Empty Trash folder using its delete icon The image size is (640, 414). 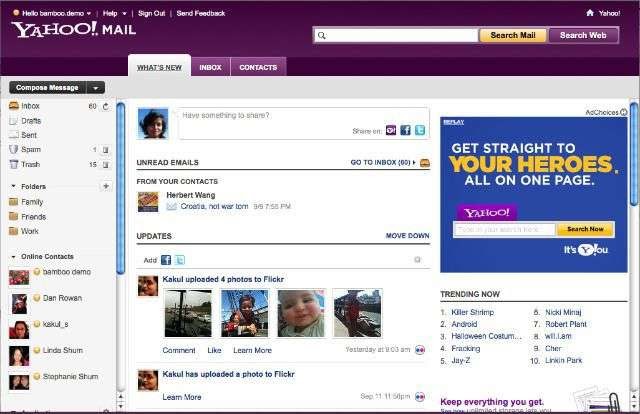106,165
